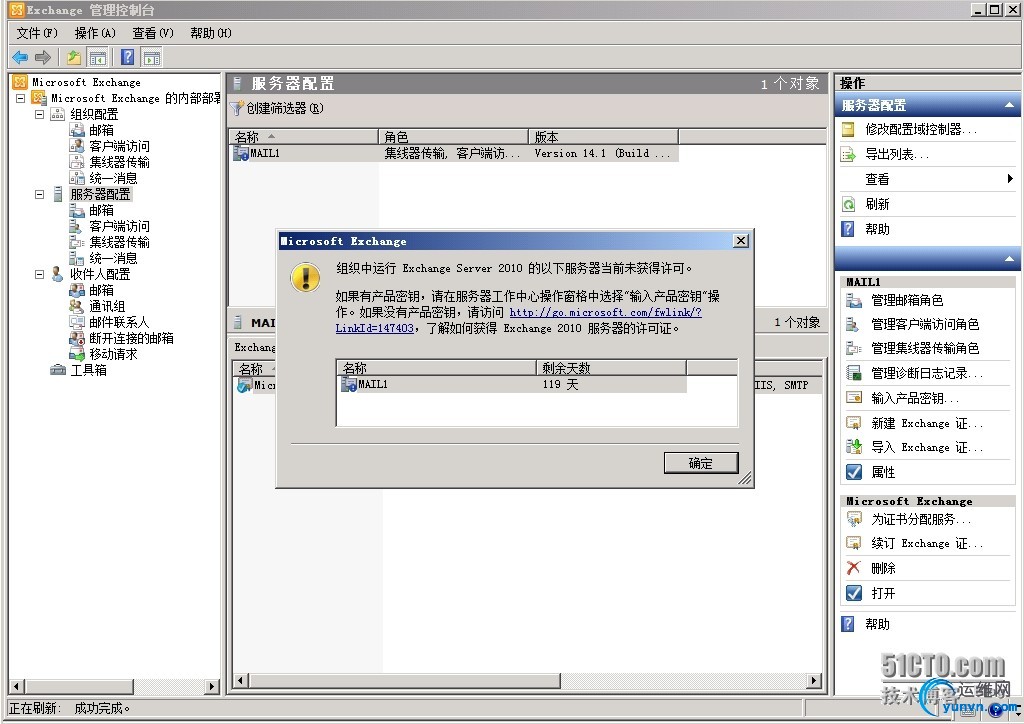
Task: Collapse the 收件人配置 tree node
Action: (39, 274)
